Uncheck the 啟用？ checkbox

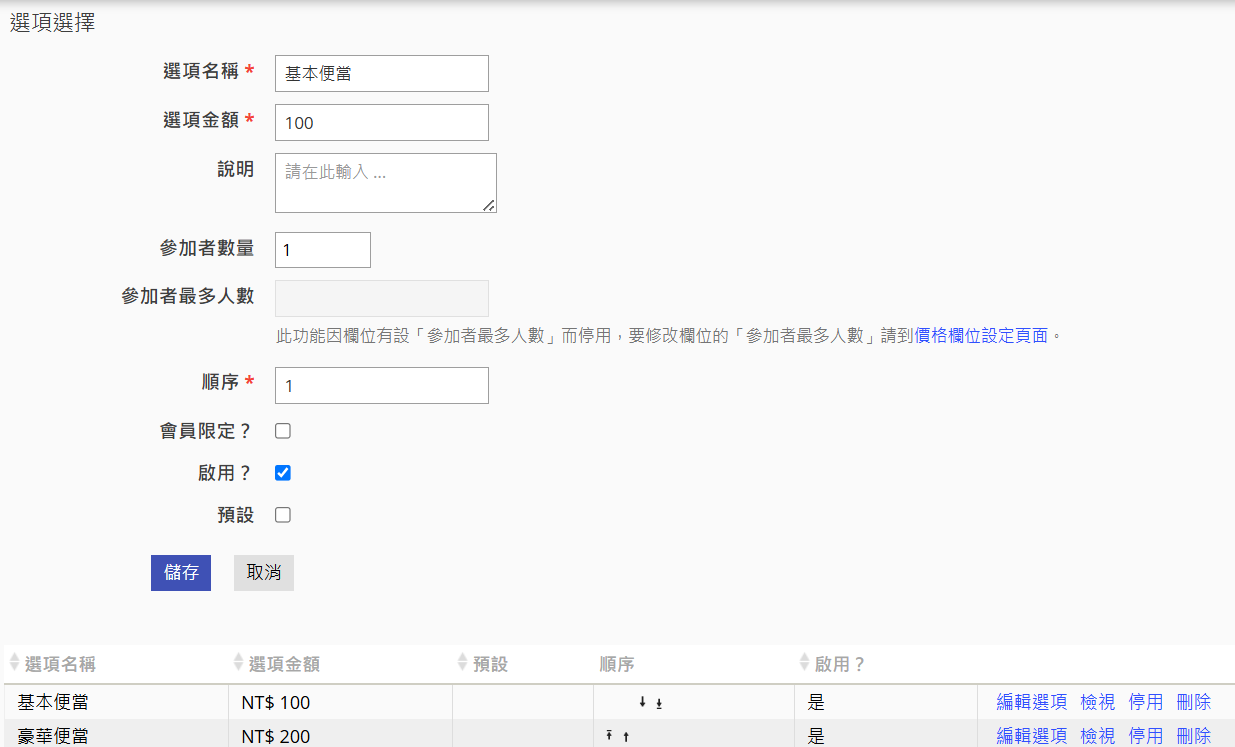point(283,473)
